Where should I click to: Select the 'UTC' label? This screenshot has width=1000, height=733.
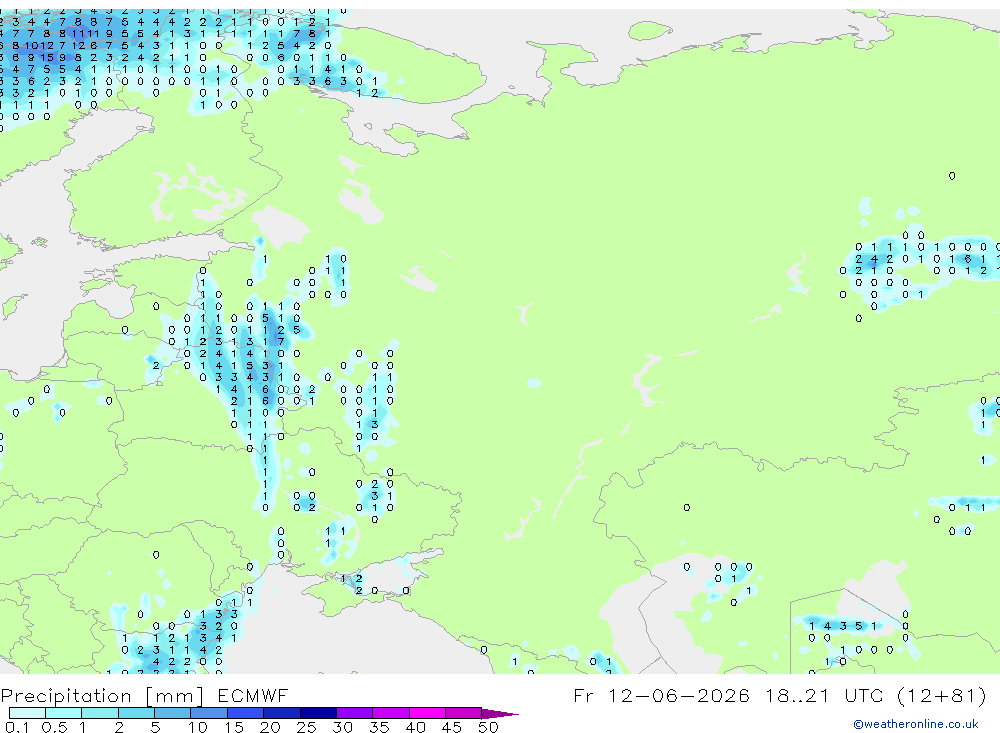click(865, 695)
